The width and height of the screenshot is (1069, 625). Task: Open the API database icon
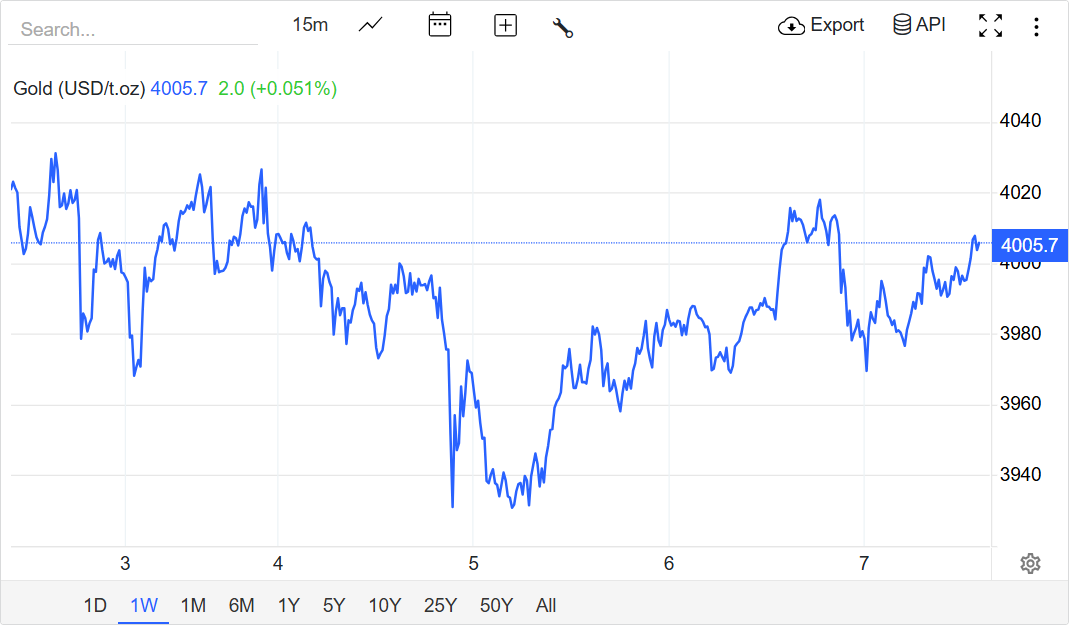click(902, 25)
